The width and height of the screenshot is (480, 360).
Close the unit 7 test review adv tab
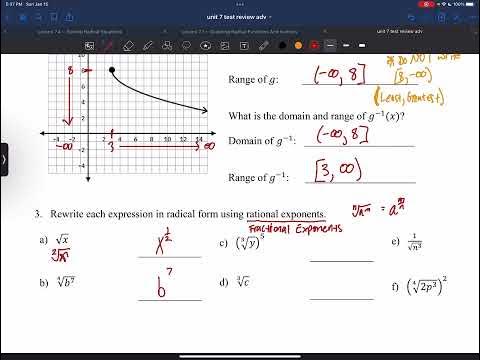coord(325,31)
